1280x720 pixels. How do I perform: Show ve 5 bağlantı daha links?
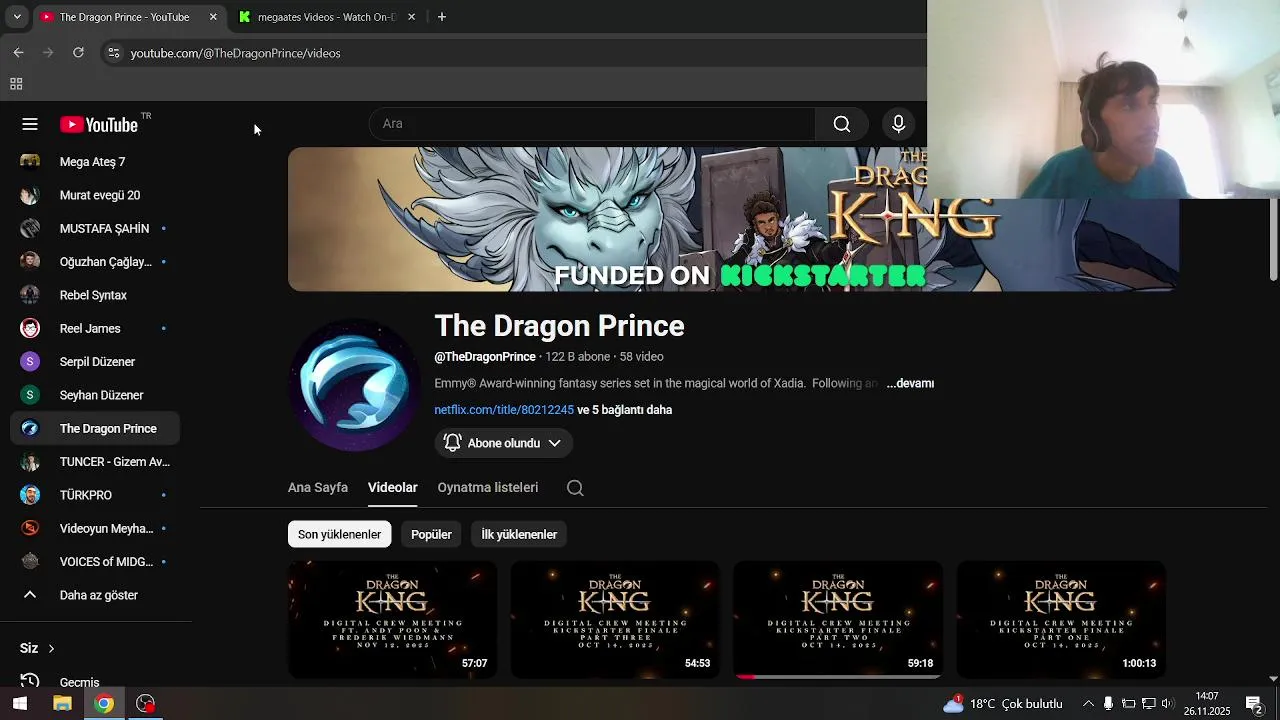pyautogui.click(x=624, y=410)
